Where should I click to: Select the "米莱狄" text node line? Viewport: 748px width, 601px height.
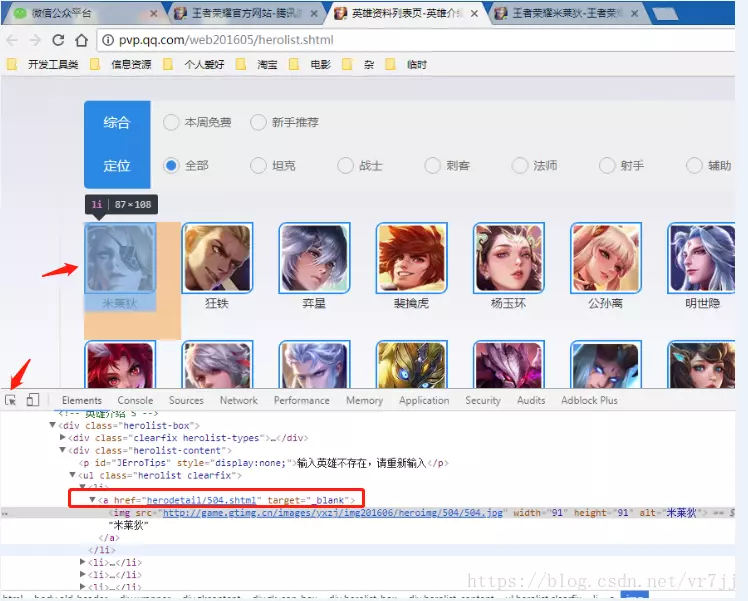pos(128,525)
